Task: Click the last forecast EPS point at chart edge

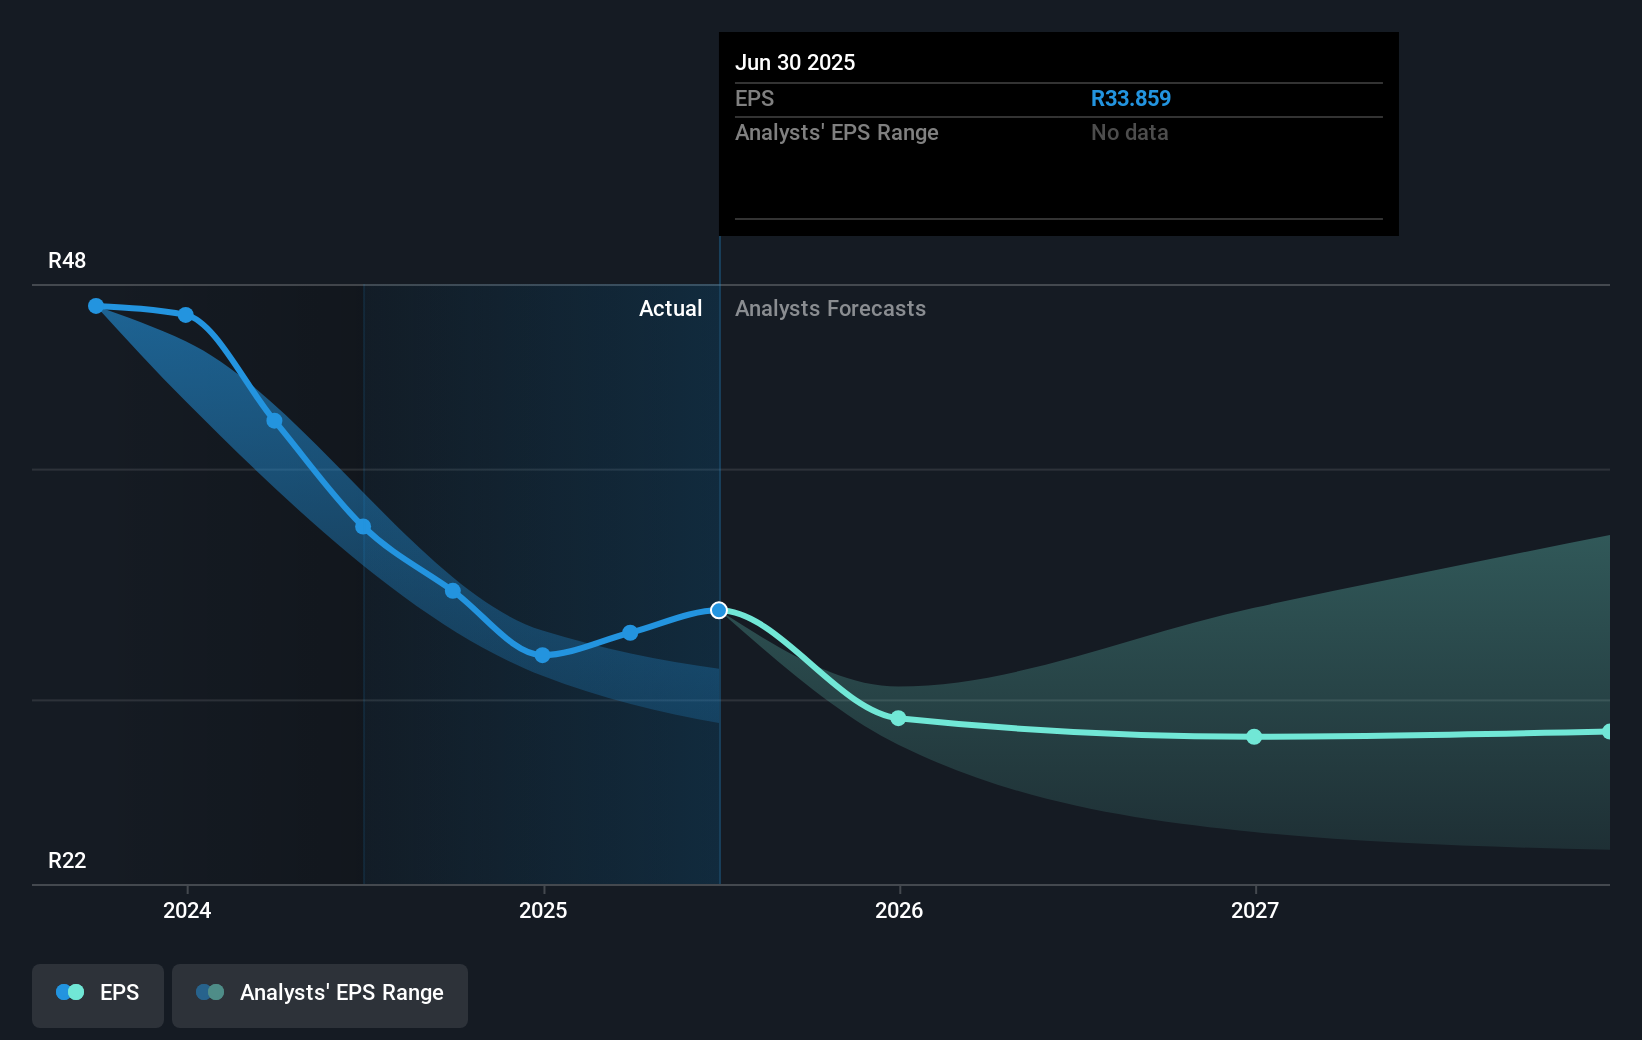Action: (1607, 732)
